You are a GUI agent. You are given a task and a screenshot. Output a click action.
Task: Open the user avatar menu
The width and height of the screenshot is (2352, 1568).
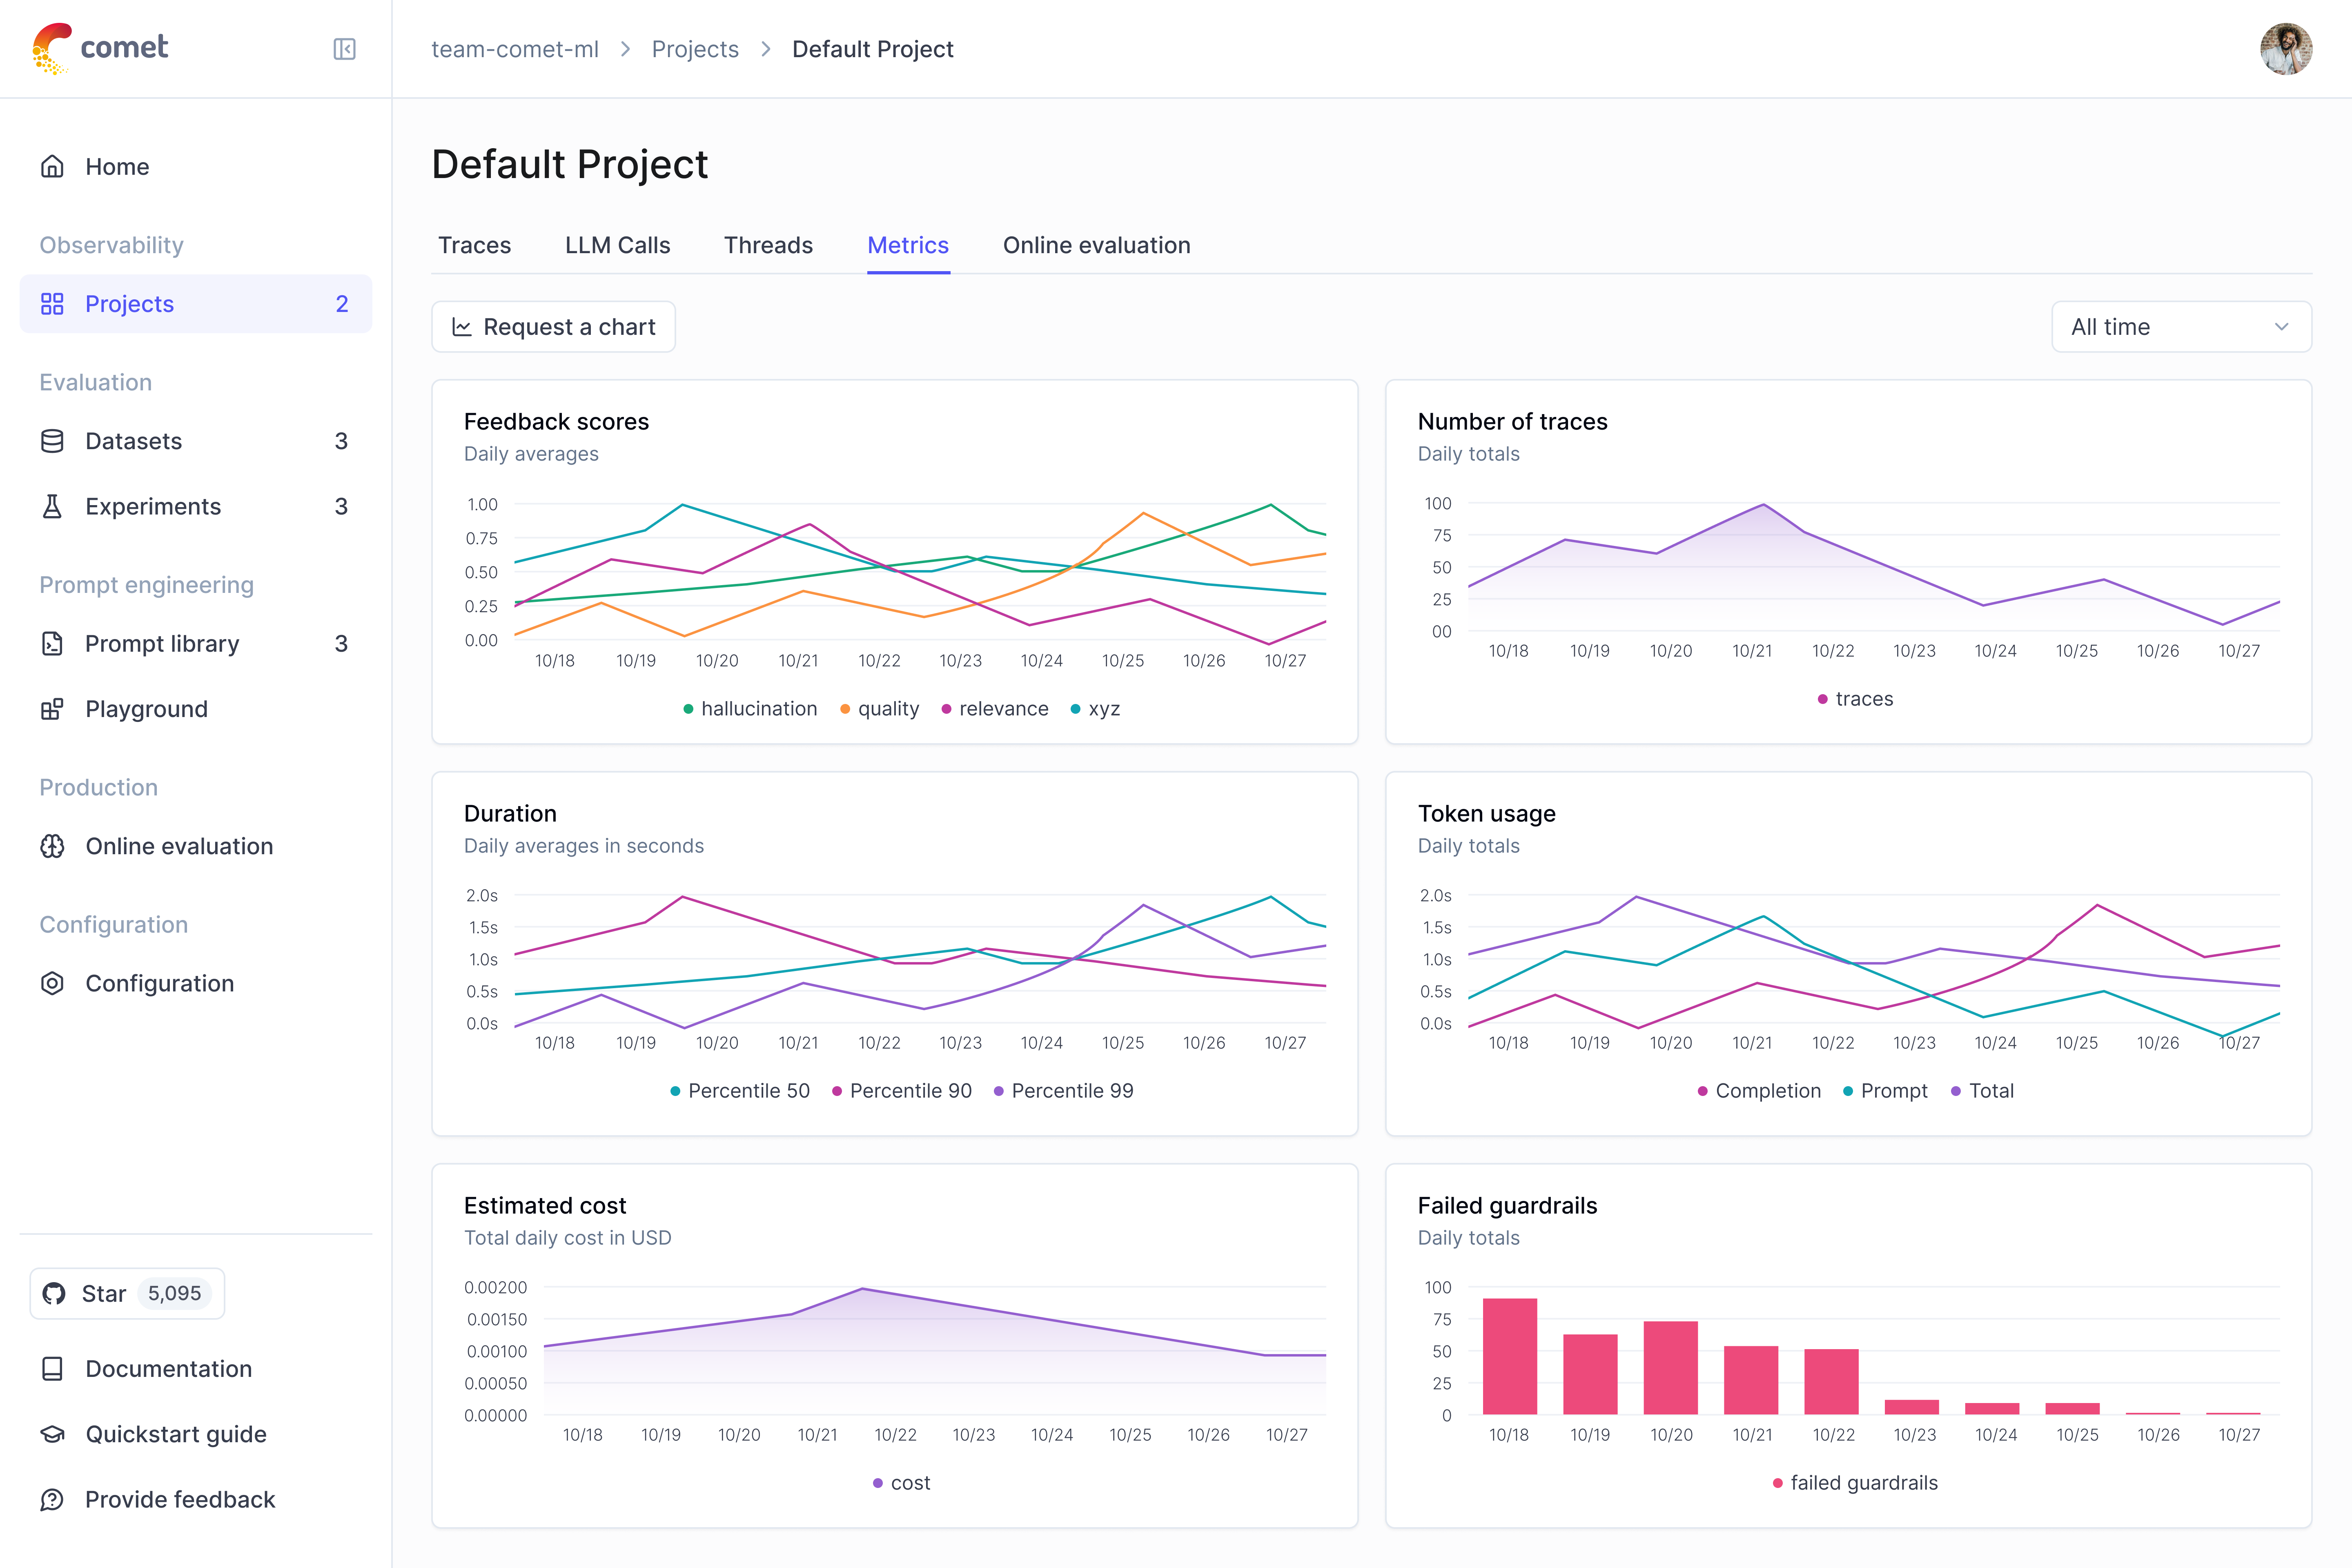[2286, 49]
